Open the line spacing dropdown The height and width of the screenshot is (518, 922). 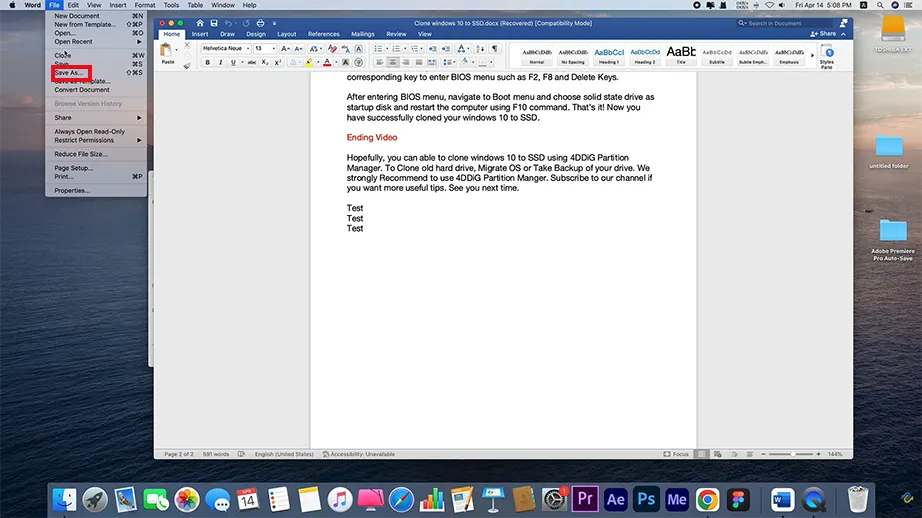[x=449, y=62]
